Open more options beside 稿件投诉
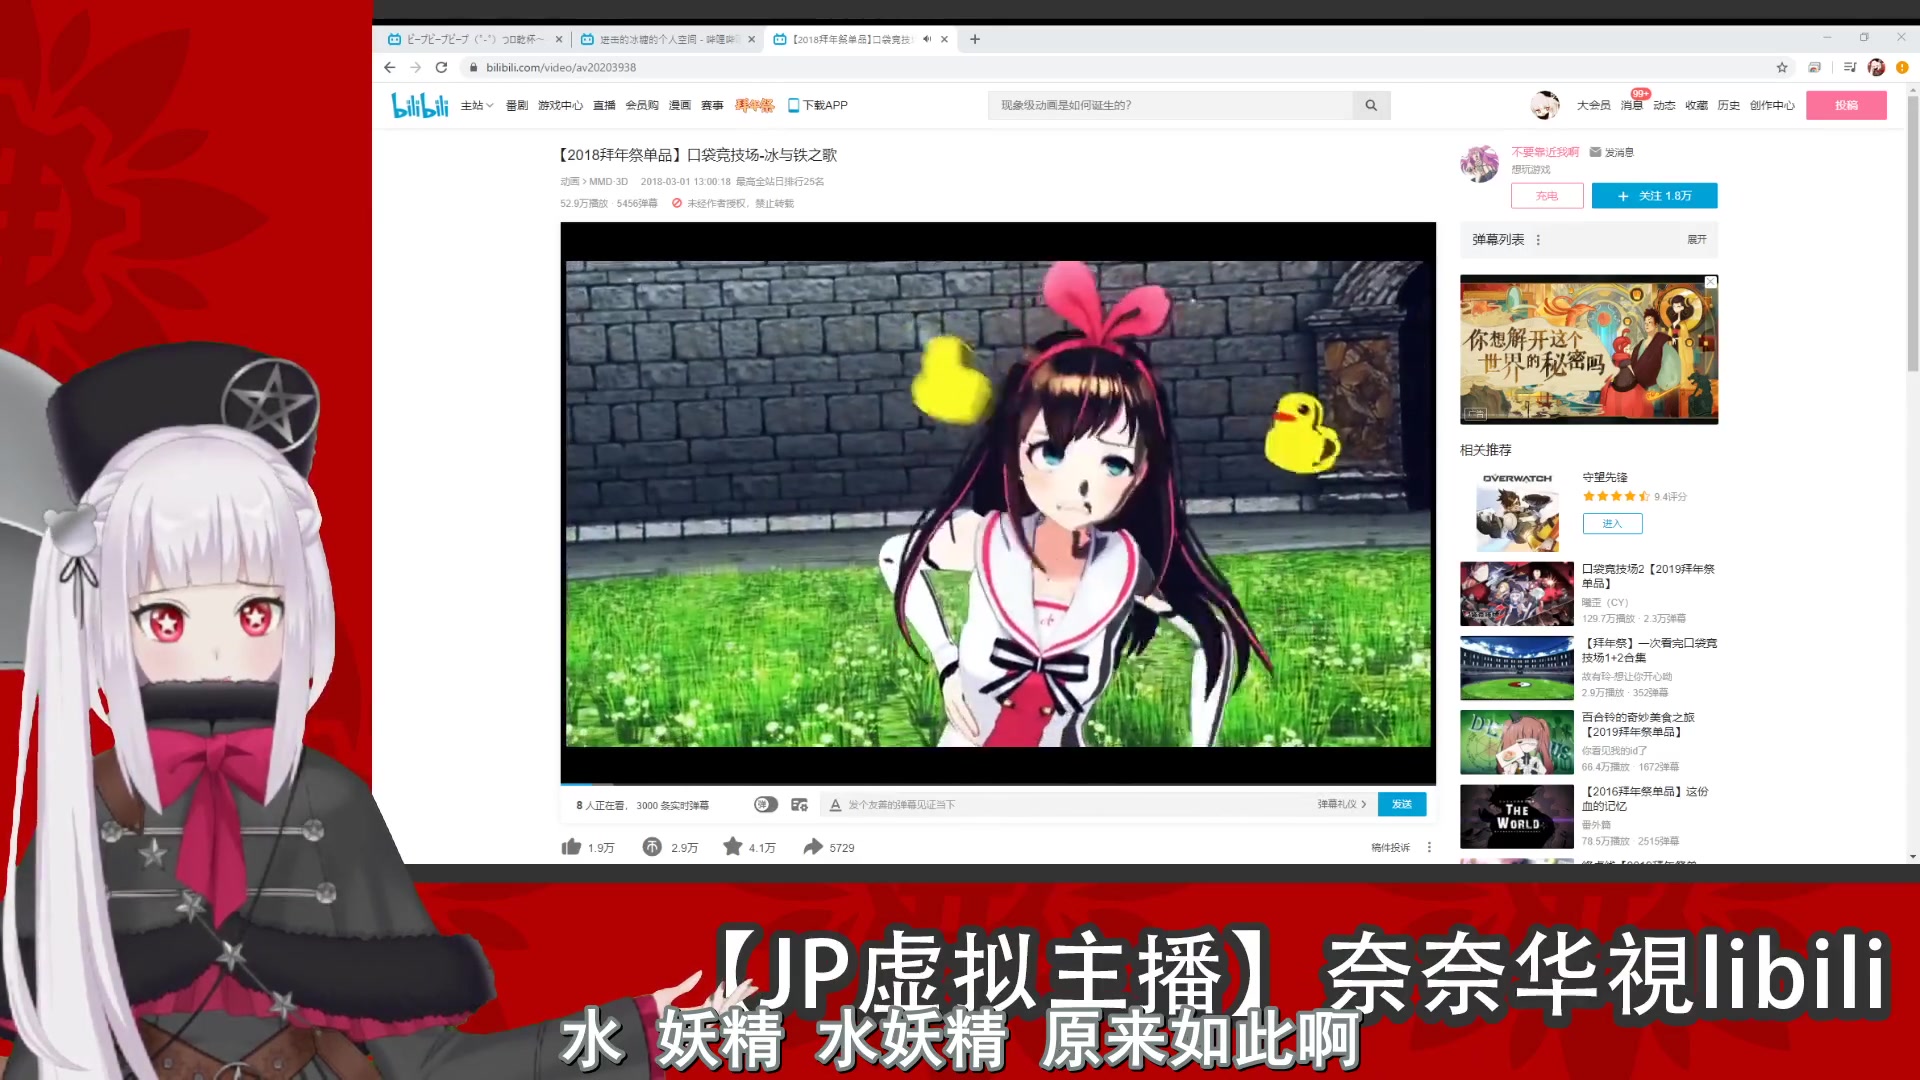Image resolution: width=1920 pixels, height=1080 pixels. (x=1429, y=847)
